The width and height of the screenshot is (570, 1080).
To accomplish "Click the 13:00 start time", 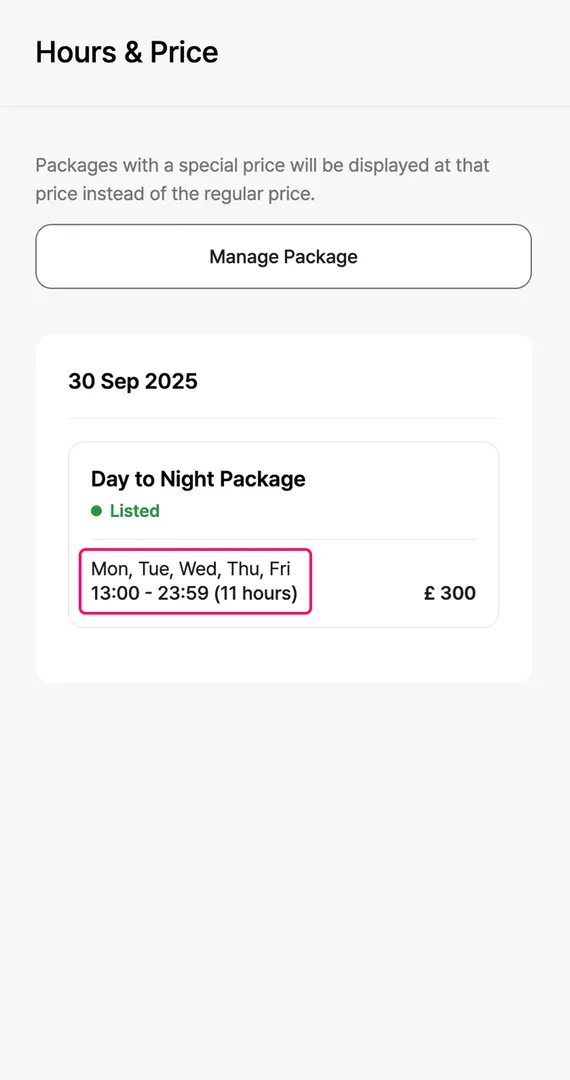I will point(115,593).
